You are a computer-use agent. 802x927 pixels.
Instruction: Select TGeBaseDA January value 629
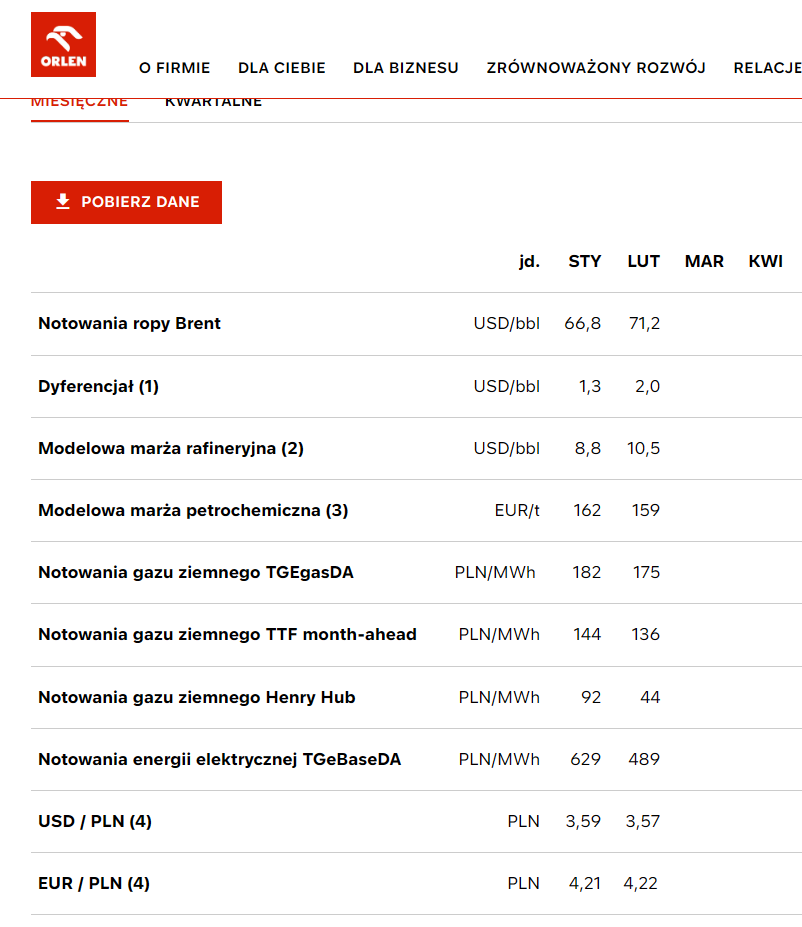click(585, 759)
